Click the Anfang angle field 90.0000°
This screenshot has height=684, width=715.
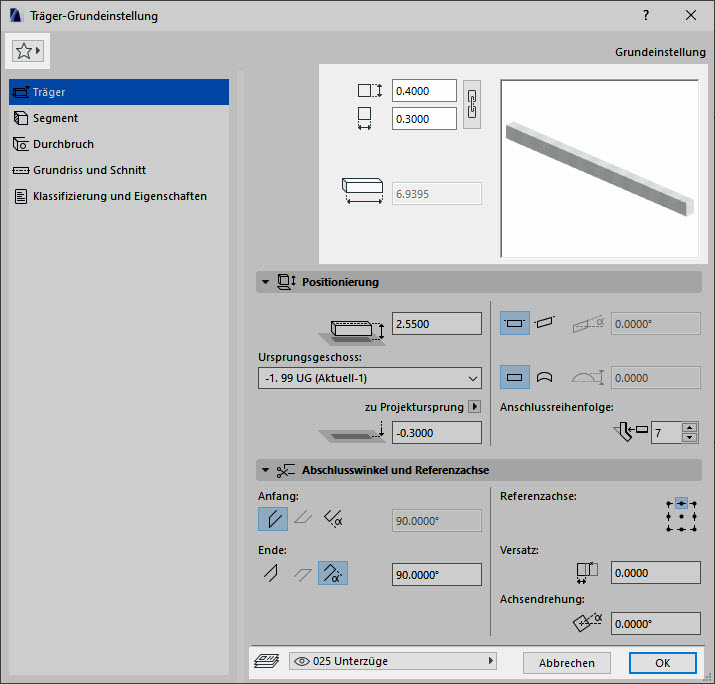[x=436, y=521]
